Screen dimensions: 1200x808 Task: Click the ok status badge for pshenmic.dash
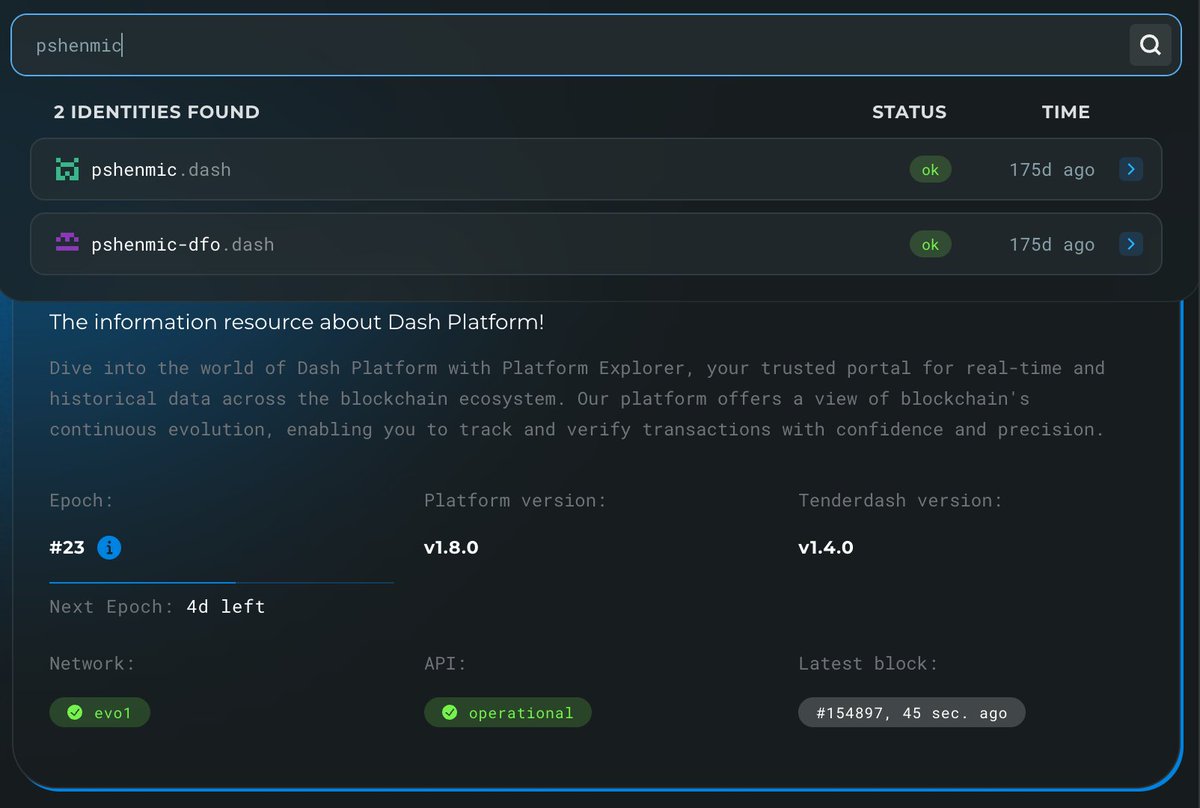point(930,170)
